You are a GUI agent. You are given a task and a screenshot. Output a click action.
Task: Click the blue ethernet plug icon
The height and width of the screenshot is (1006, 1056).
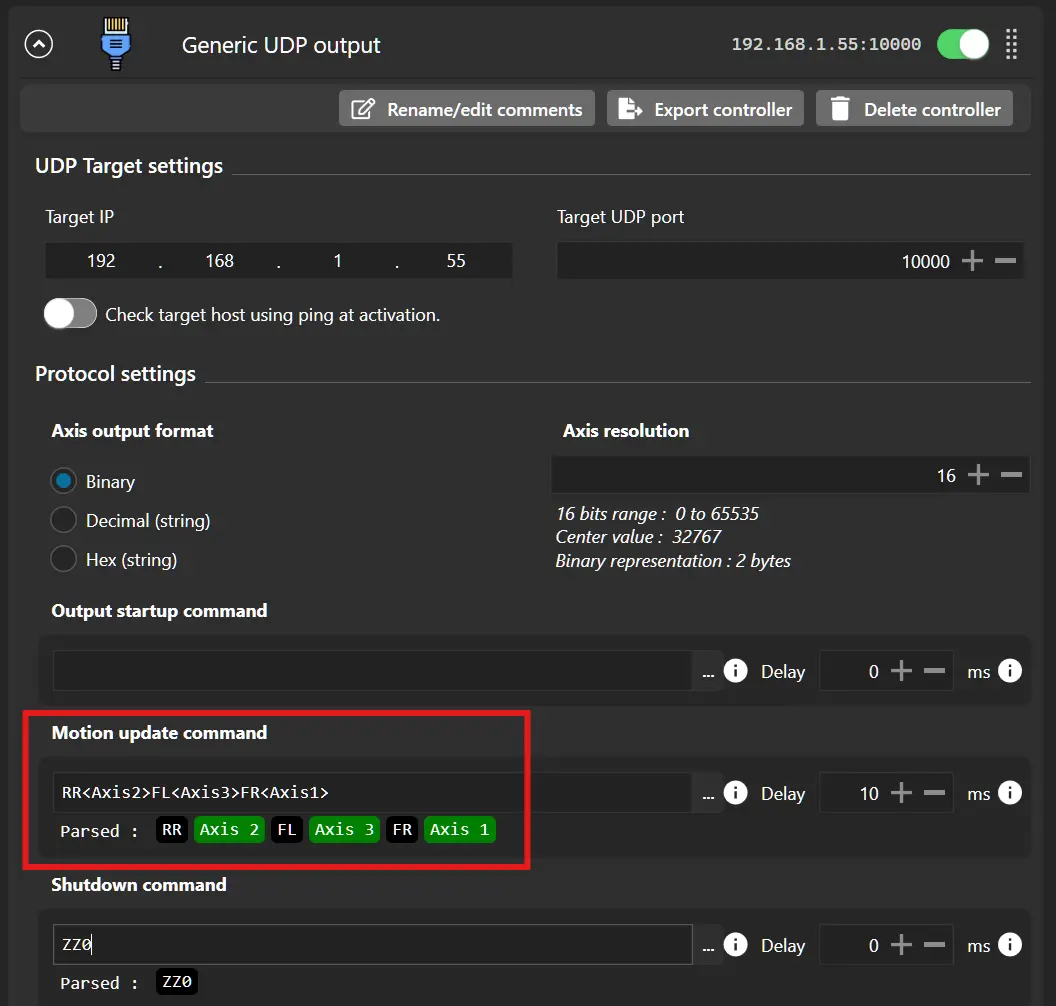116,44
